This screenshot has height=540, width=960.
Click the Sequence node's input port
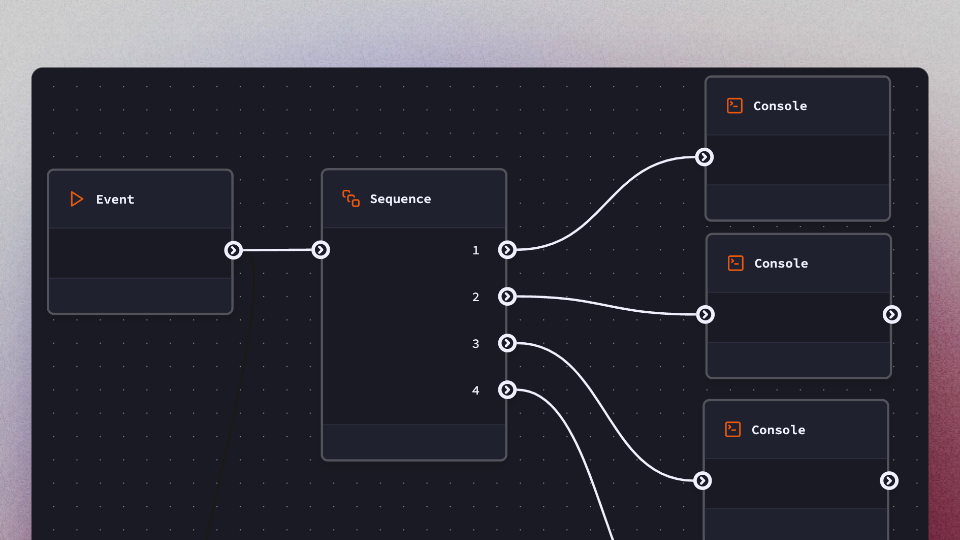pos(321,250)
